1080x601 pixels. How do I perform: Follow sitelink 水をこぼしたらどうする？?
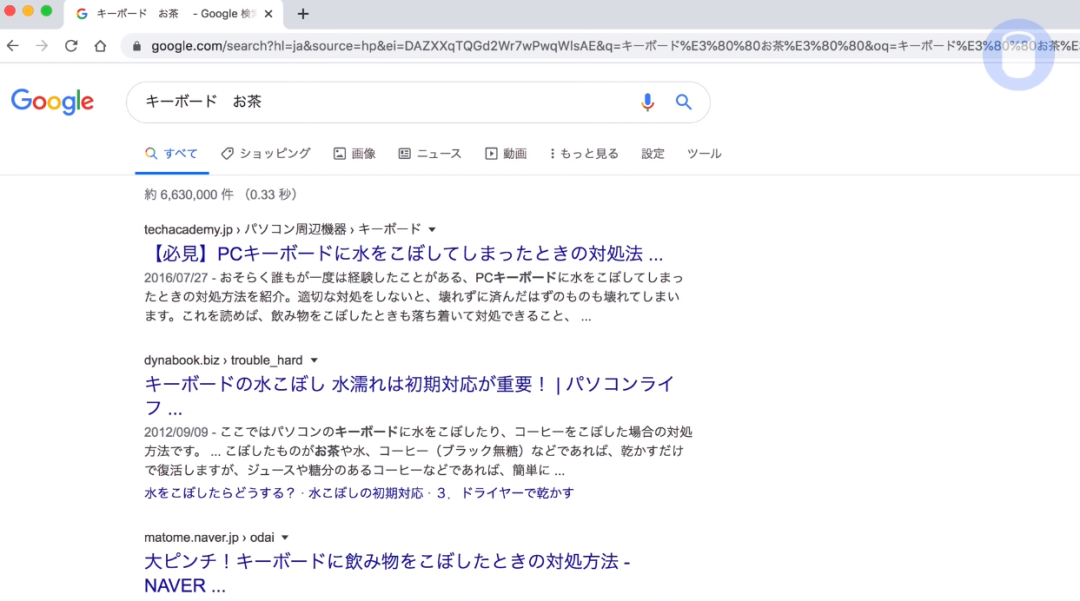[220, 493]
